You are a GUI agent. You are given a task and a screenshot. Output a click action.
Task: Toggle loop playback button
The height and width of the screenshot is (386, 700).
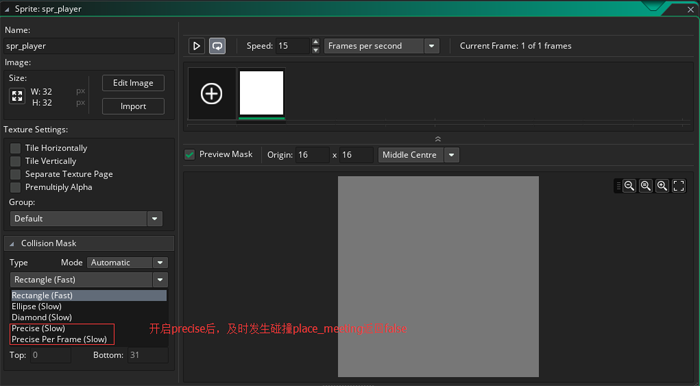tap(217, 46)
